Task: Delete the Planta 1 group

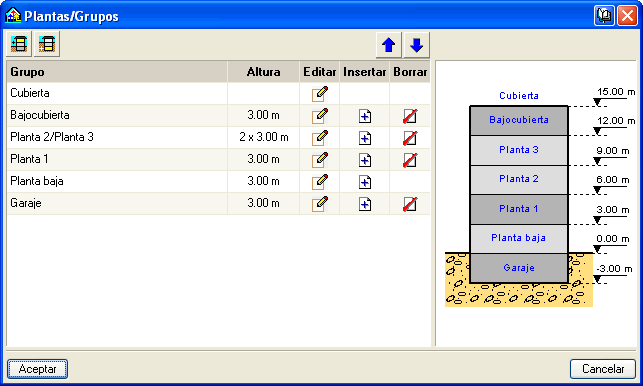Action: pos(410,160)
